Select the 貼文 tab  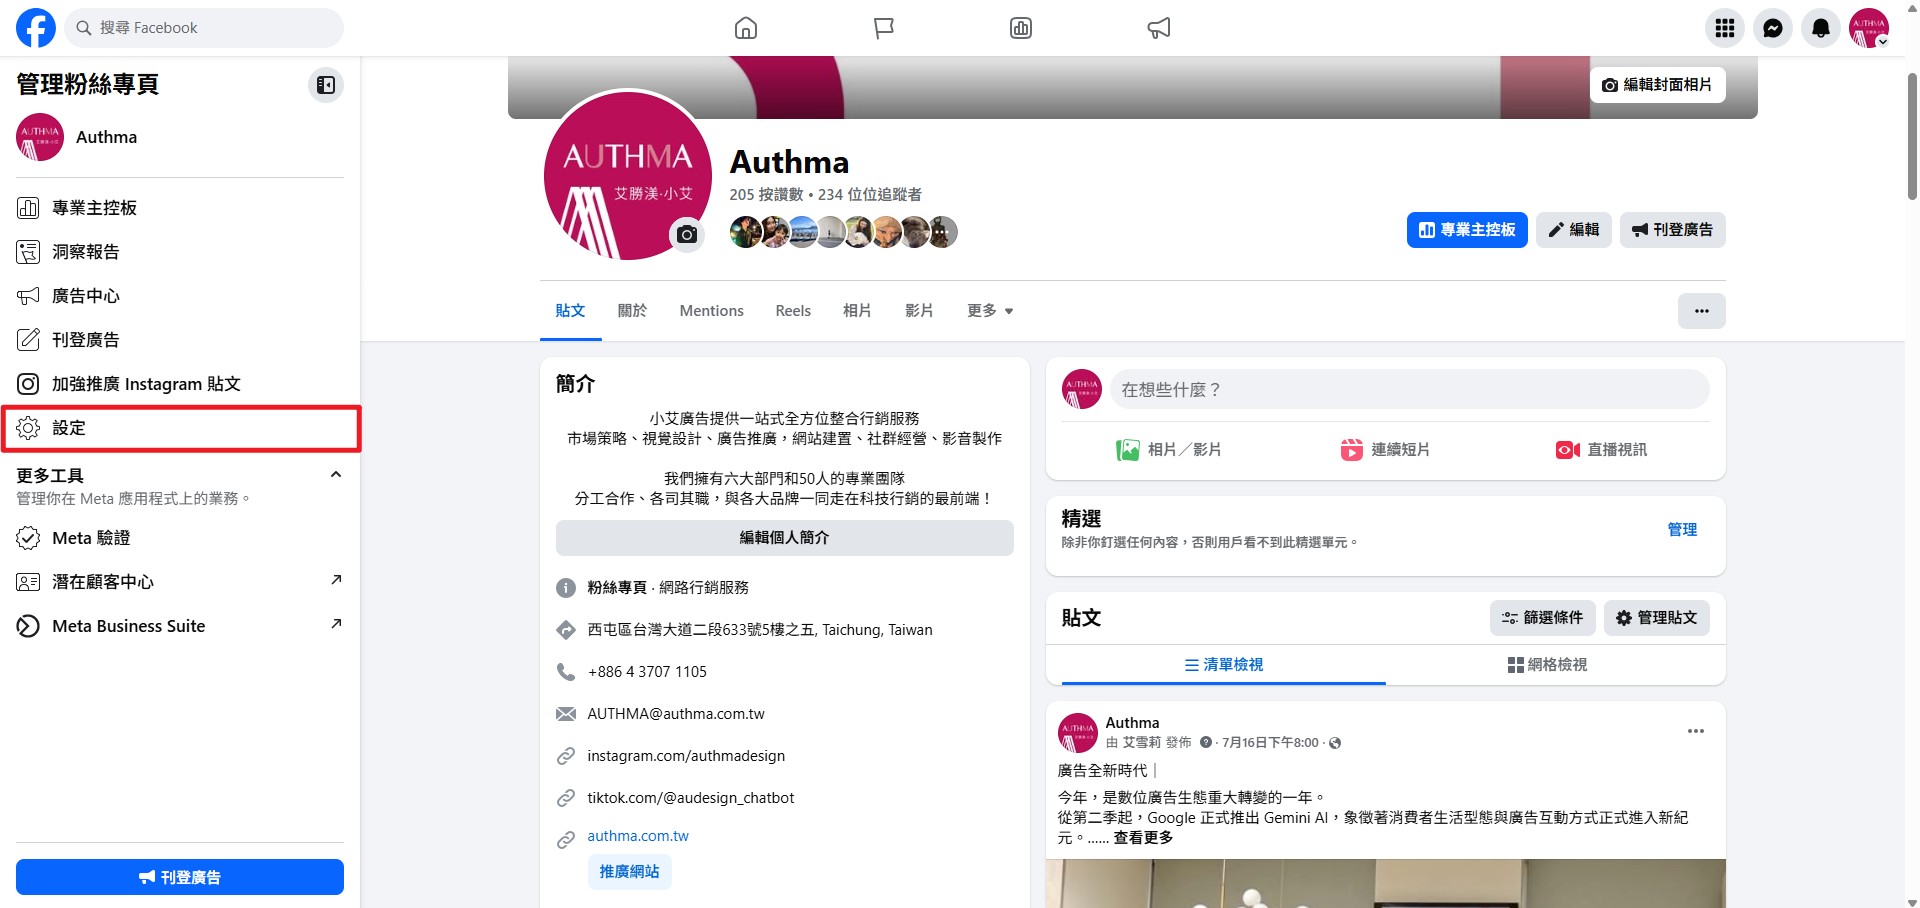click(x=570, y=311)
